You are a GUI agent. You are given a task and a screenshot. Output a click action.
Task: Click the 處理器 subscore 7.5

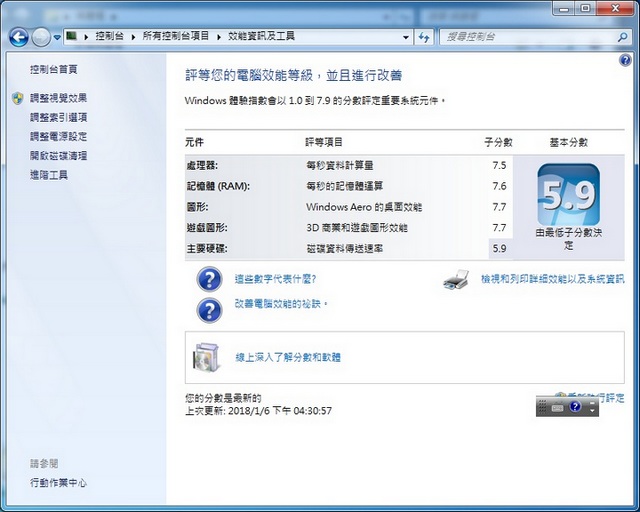point(499,166)
